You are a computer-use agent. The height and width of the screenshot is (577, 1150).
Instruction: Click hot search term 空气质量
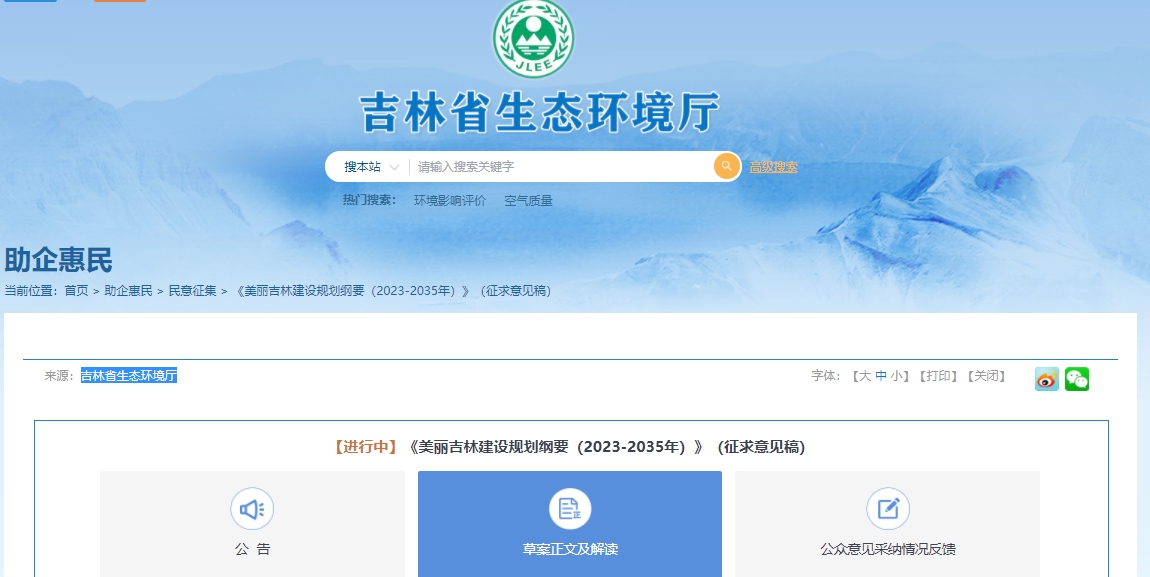(x=528, y=200)
